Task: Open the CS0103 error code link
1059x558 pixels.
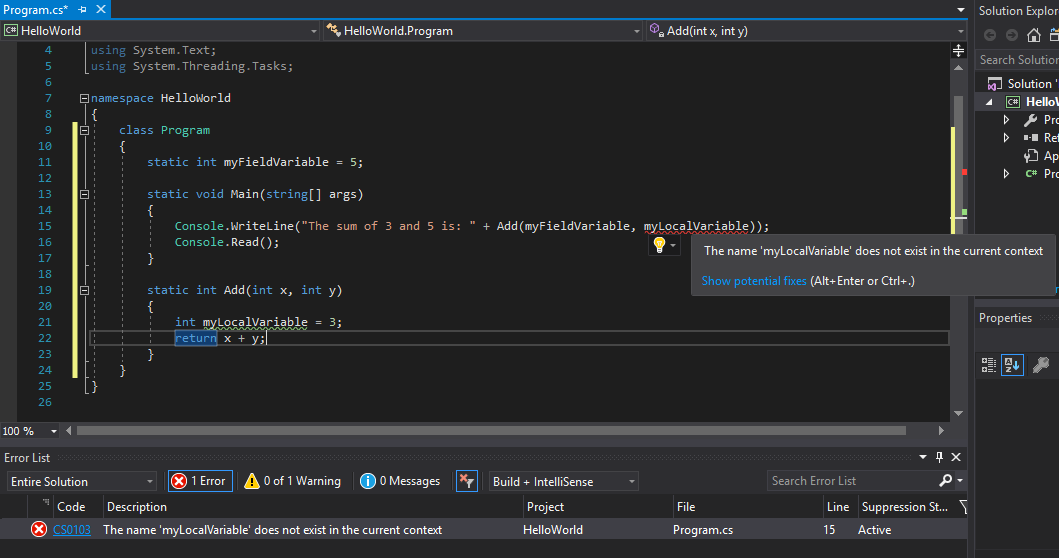Action: coord(72,530)
